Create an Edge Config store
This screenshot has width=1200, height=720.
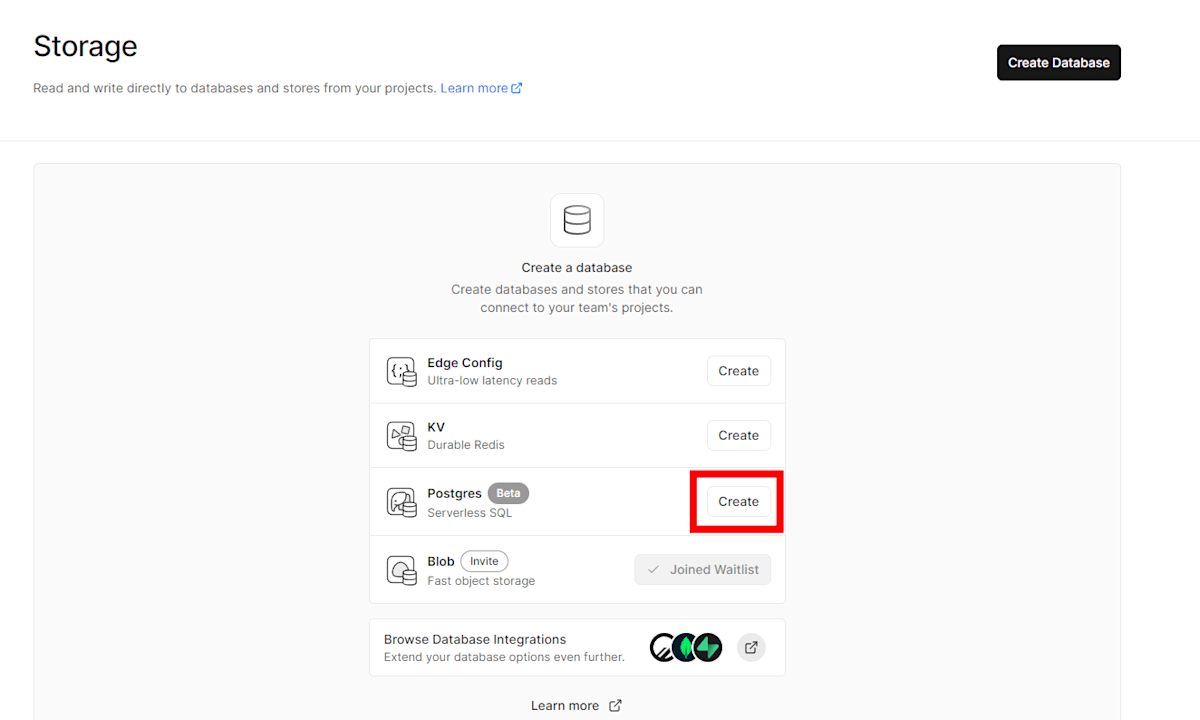tap(738, 371)
